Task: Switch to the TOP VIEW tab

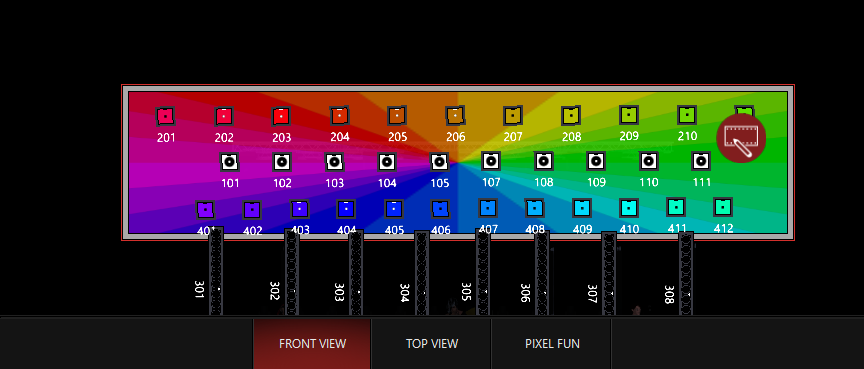Action: pyautogui.click(x=432, y=344)
